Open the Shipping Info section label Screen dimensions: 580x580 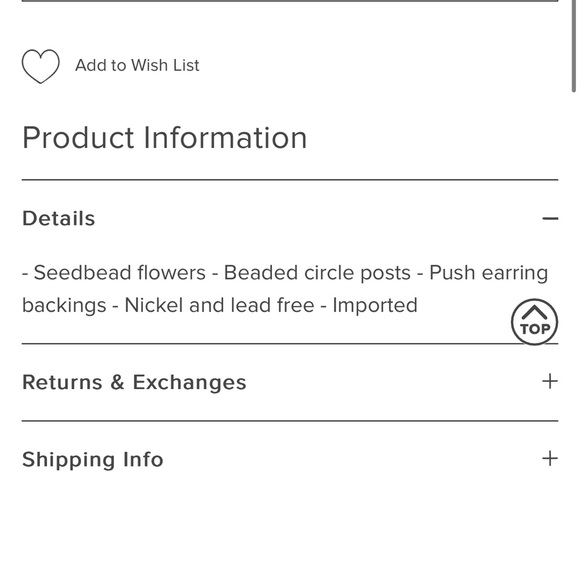(93, 460)
